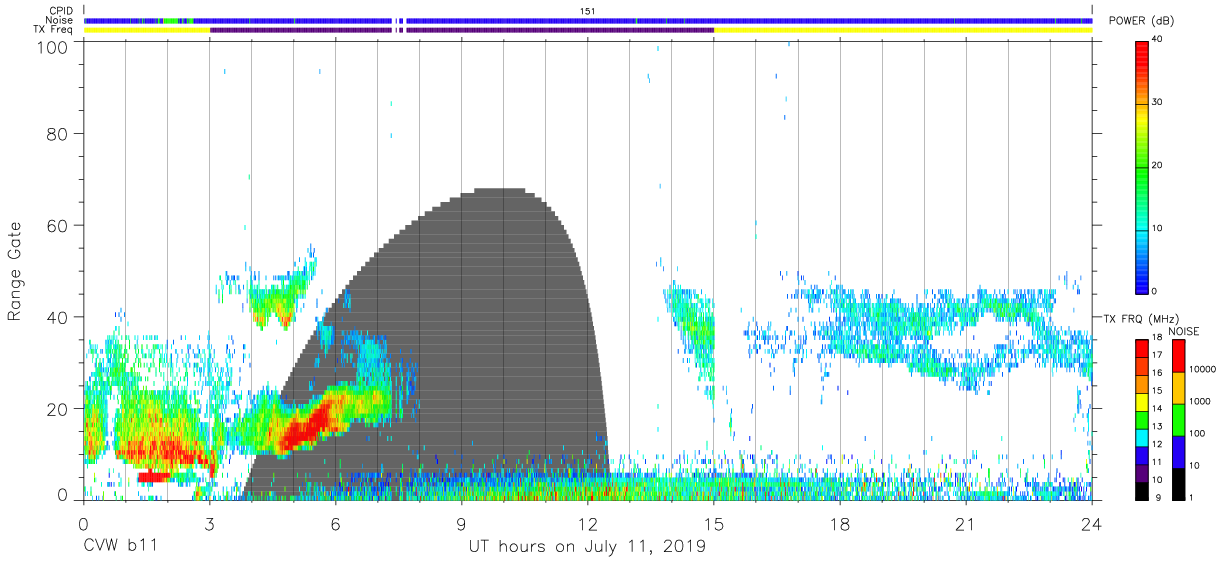Click the x-axis tick label 9
Image resolution: width=1228 pixels, height=567 pixels.
[462, 524]
